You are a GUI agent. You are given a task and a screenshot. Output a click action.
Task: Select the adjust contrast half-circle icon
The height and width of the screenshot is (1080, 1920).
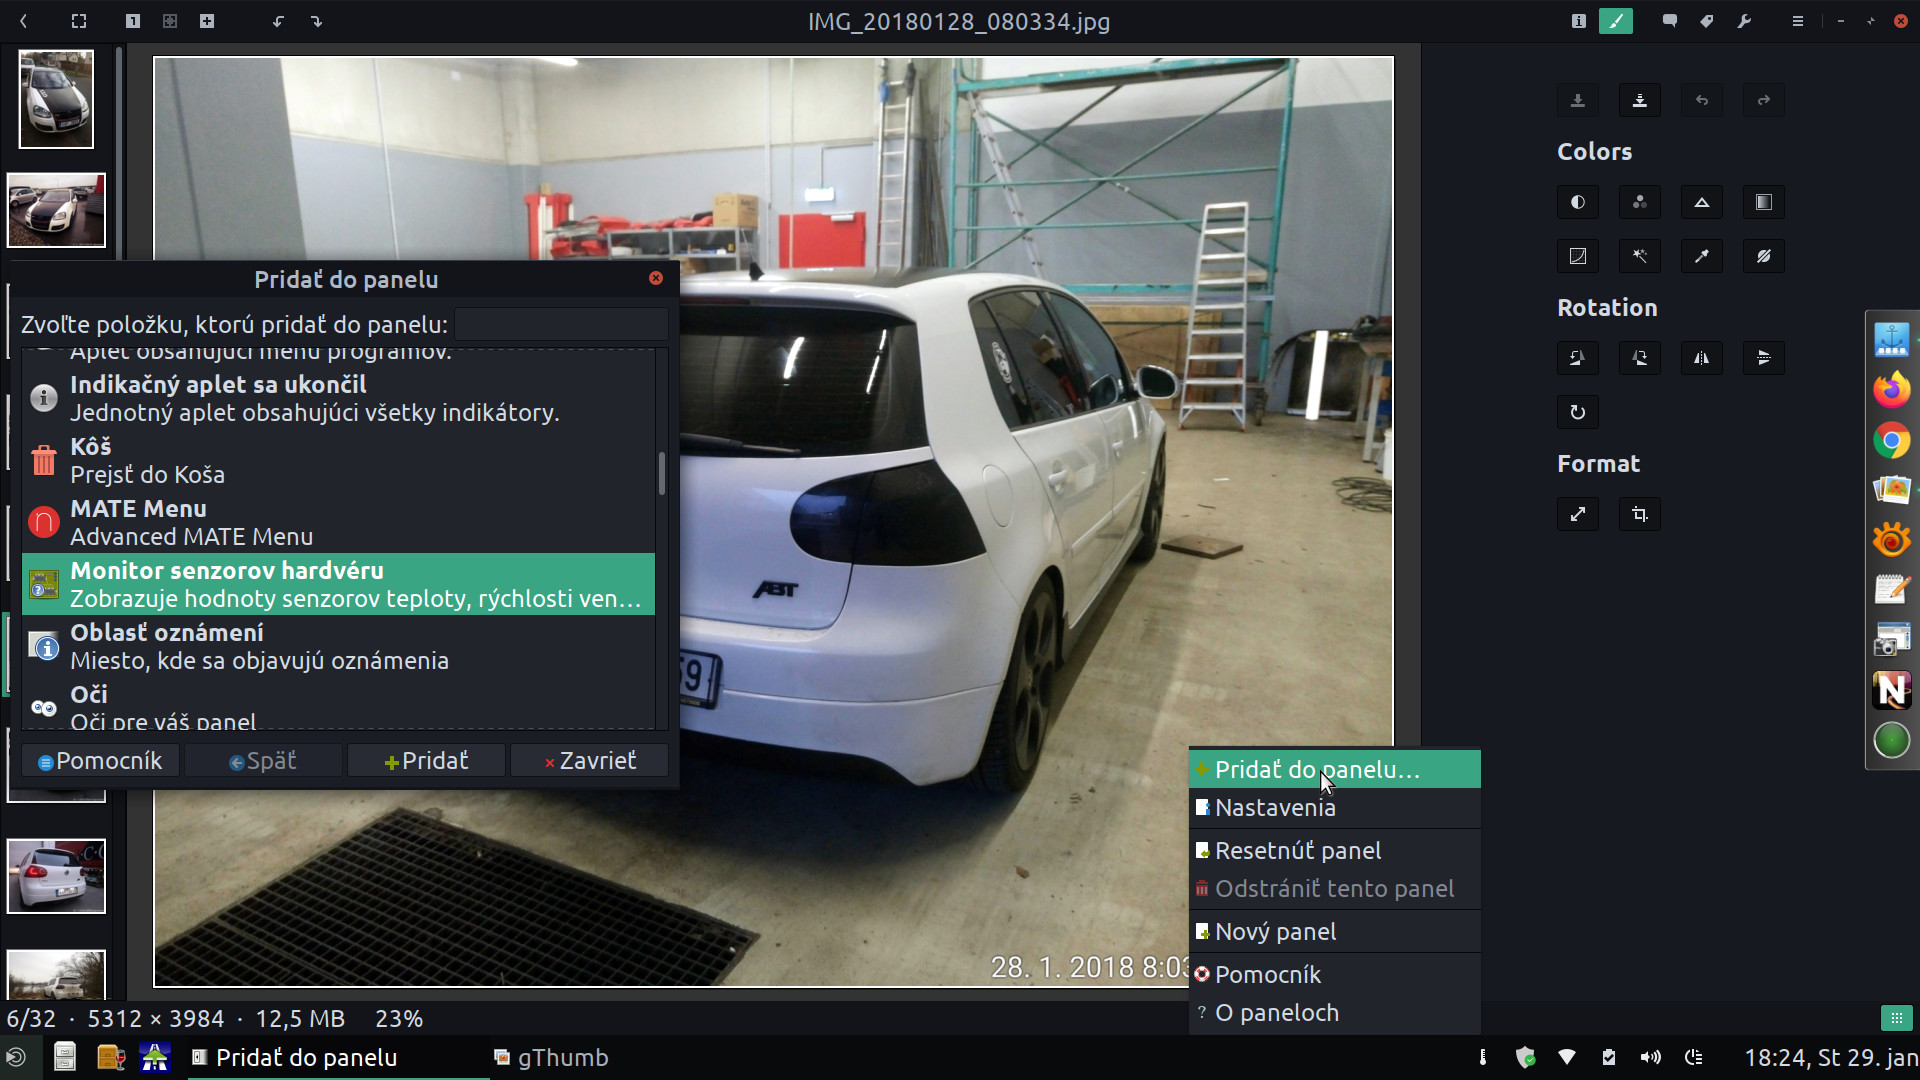coord(1577,202)
